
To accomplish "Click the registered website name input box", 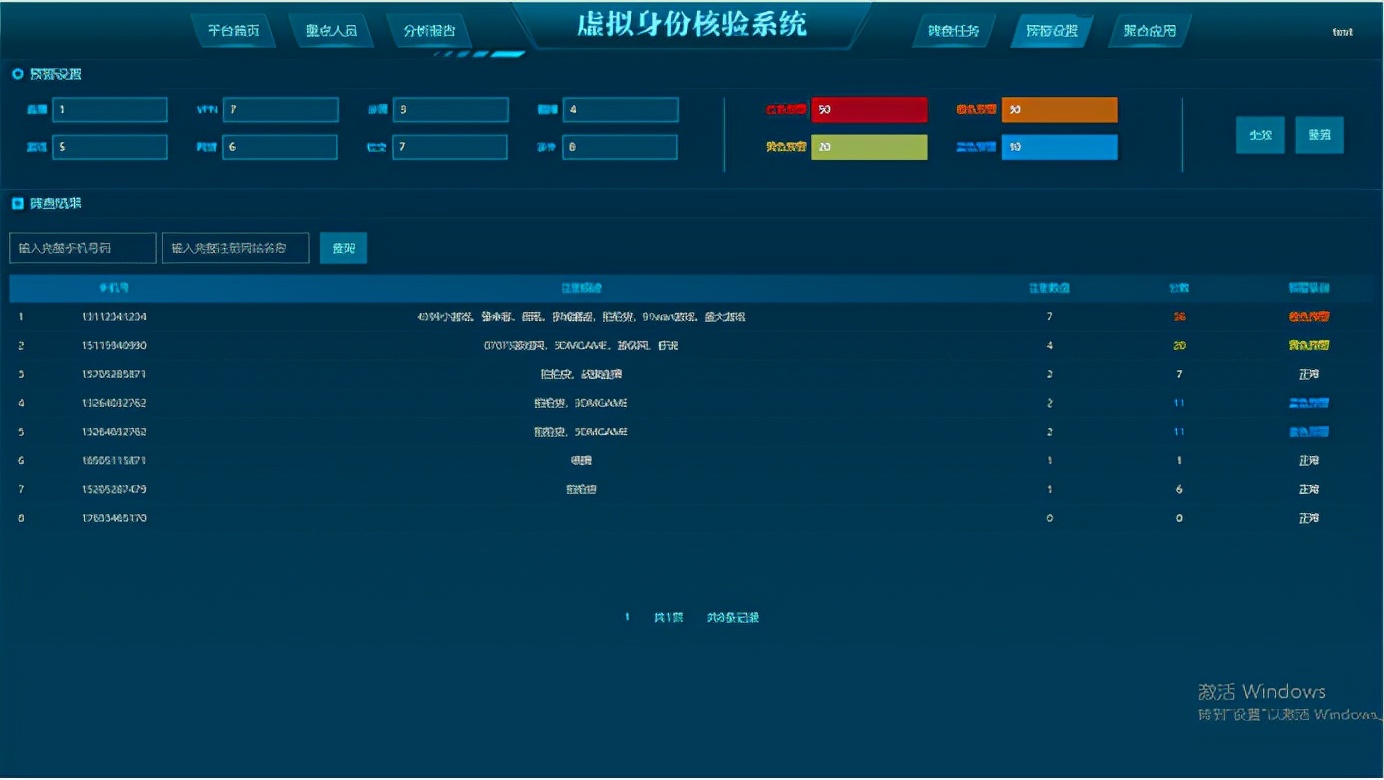I will [235, 247].
